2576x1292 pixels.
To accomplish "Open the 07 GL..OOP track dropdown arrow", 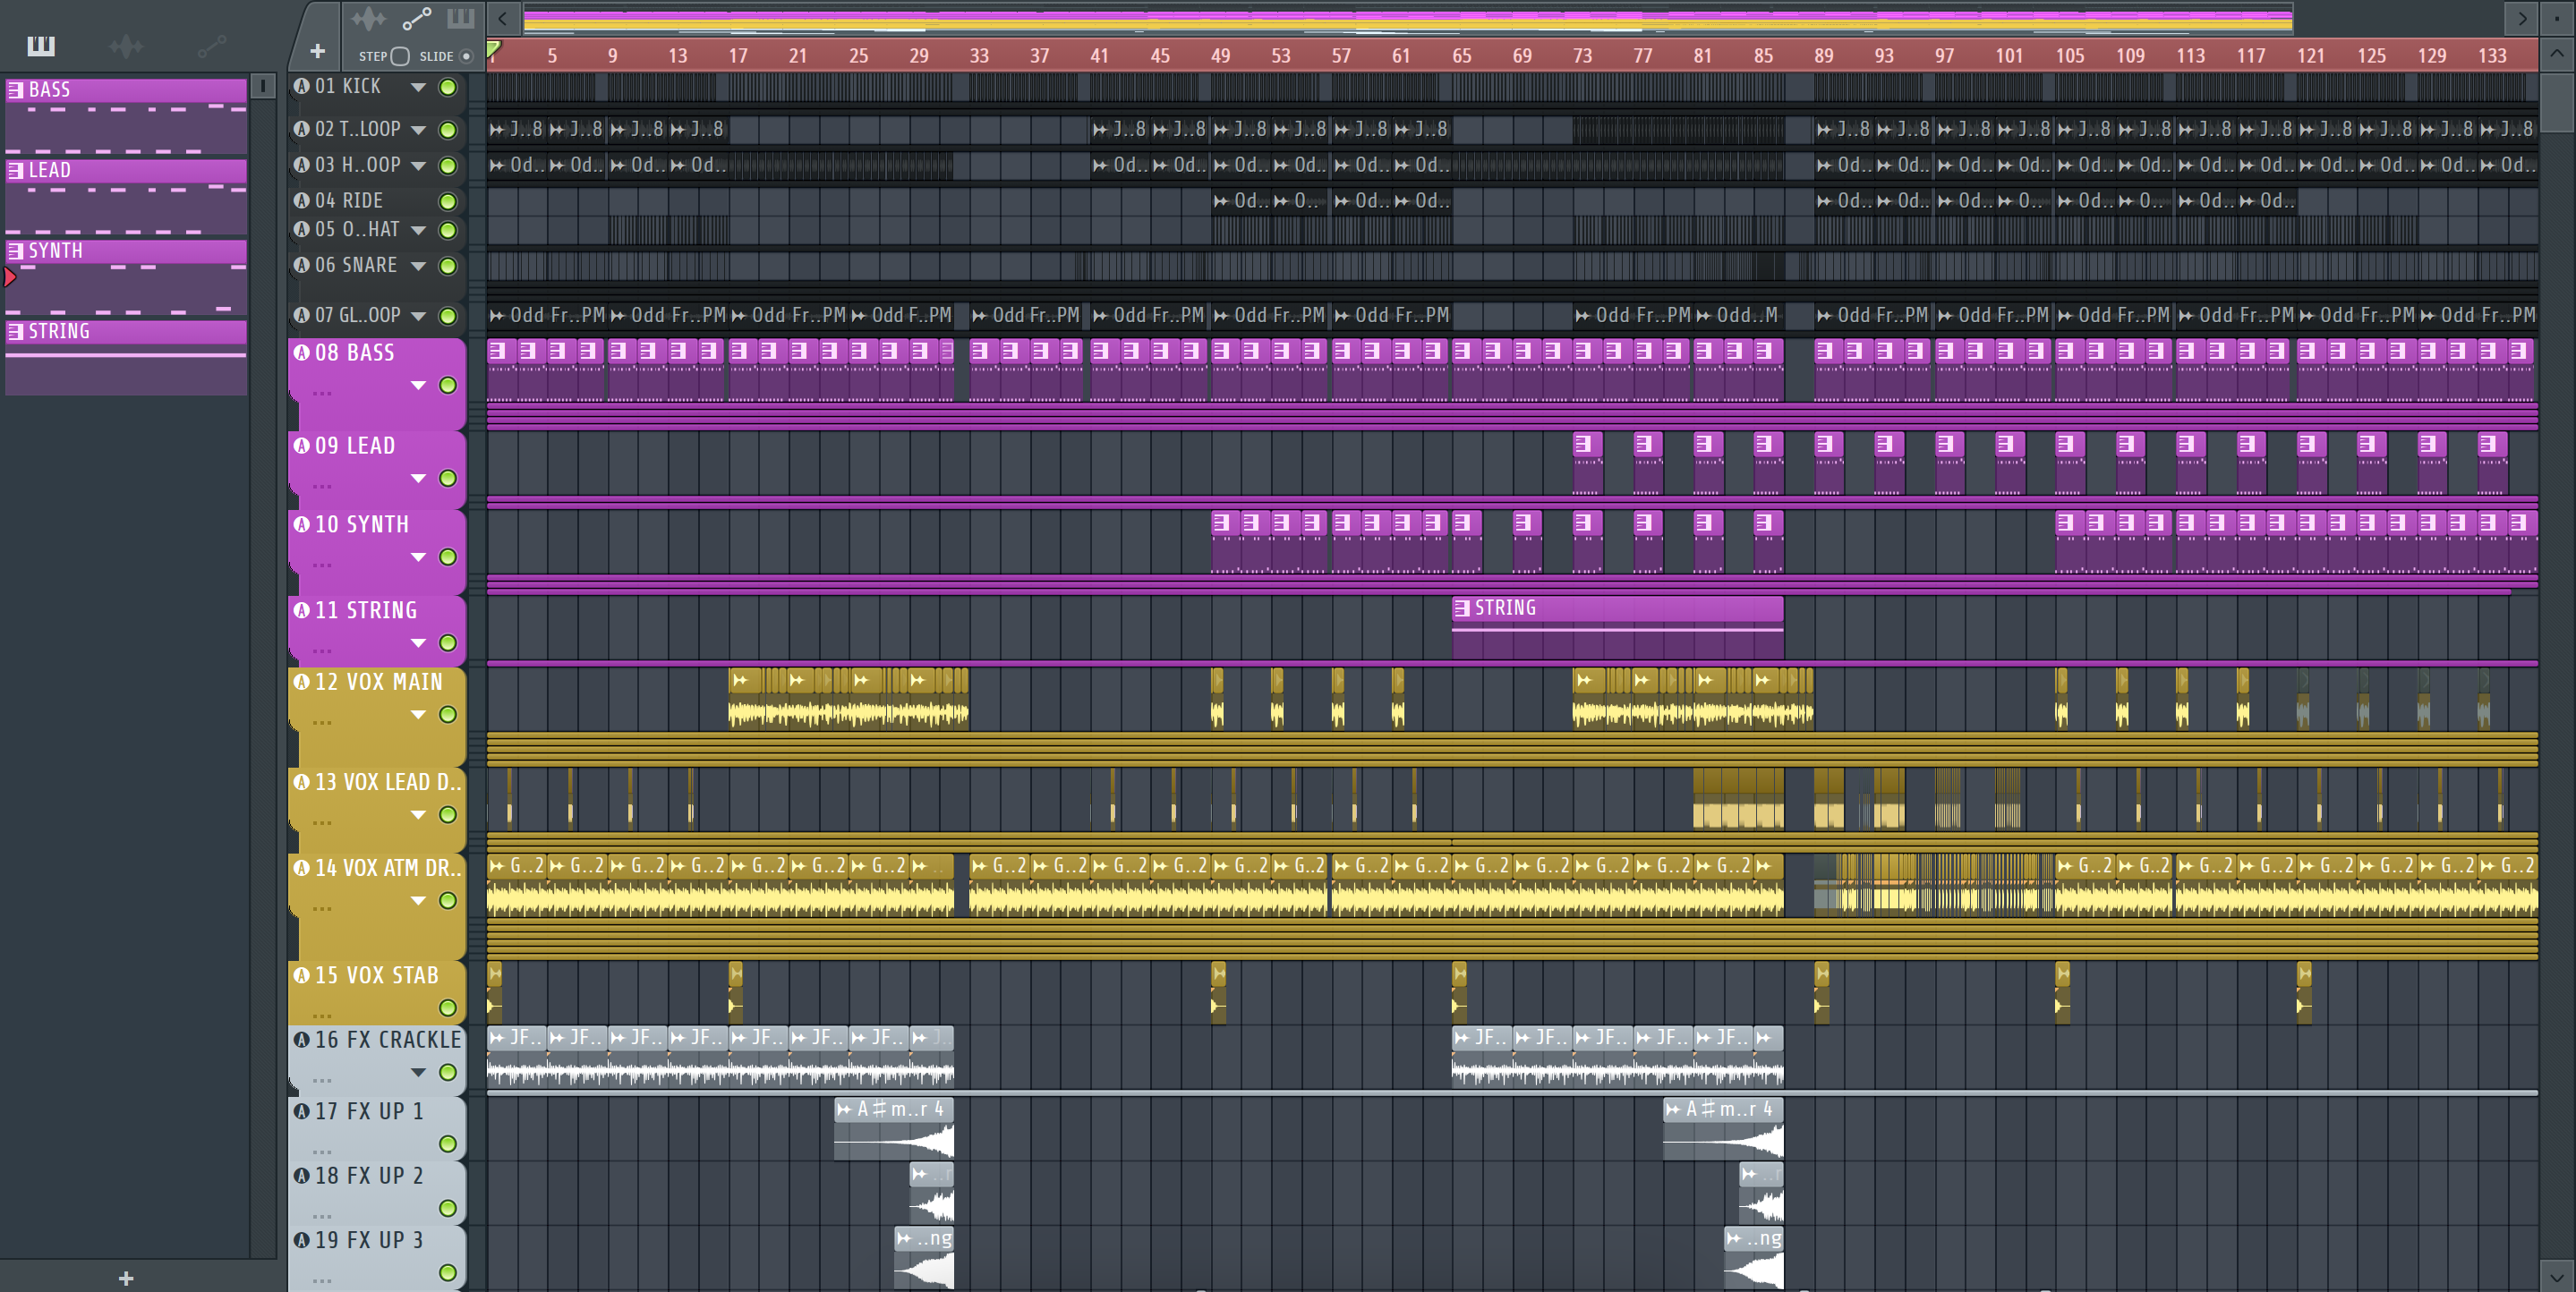I will [418, 316].
